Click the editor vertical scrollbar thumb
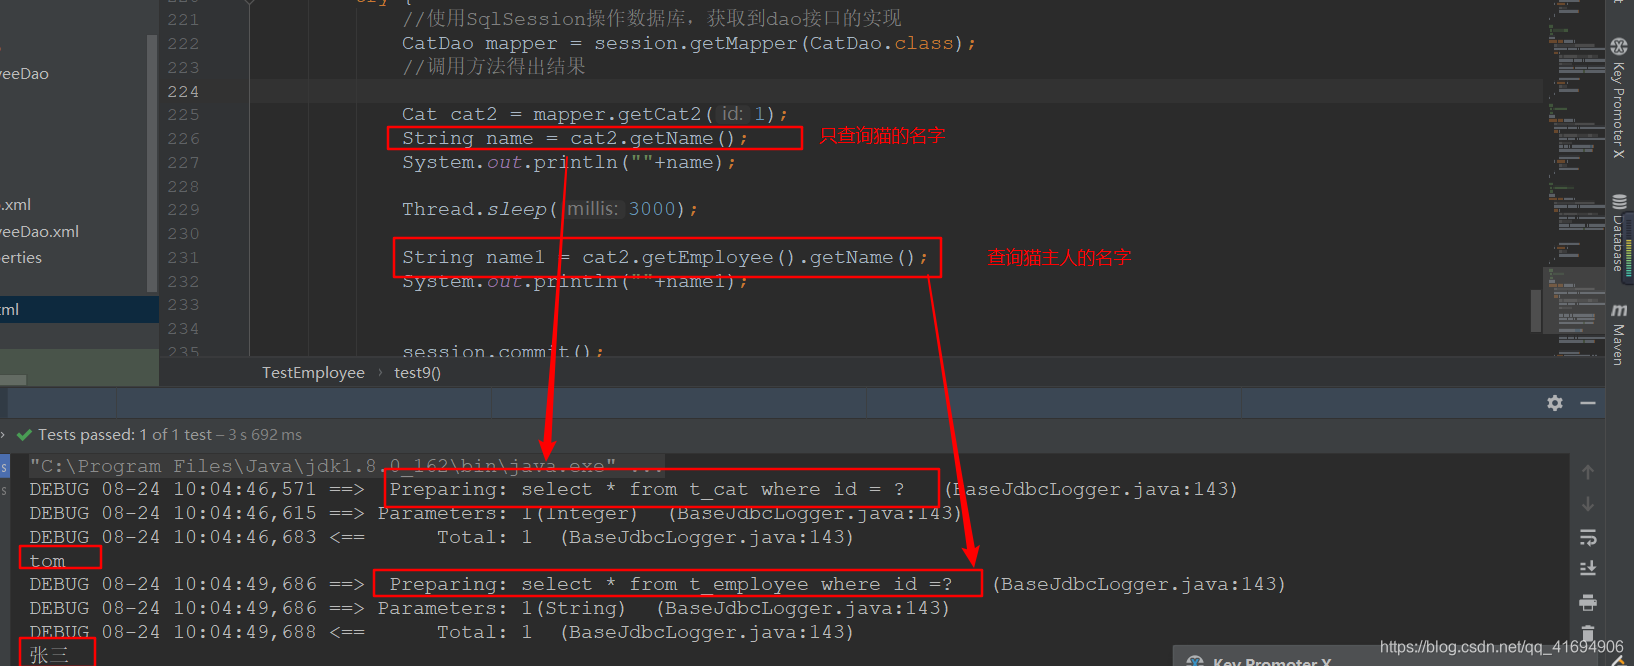 (1536, 310)
